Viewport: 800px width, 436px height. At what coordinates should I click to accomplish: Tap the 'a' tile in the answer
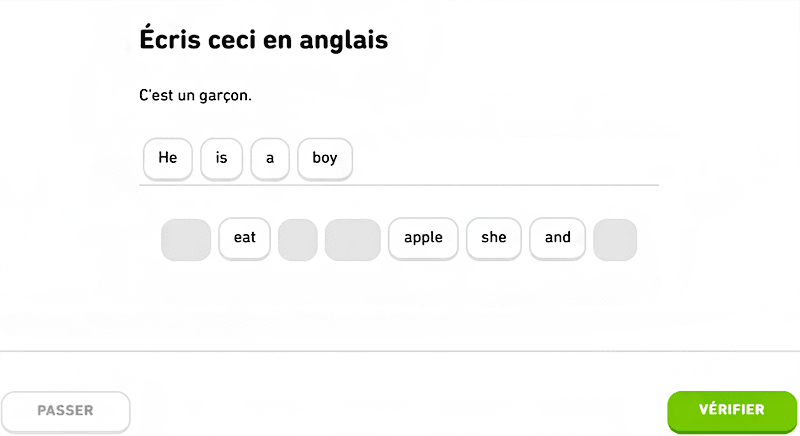pos(270,158)
